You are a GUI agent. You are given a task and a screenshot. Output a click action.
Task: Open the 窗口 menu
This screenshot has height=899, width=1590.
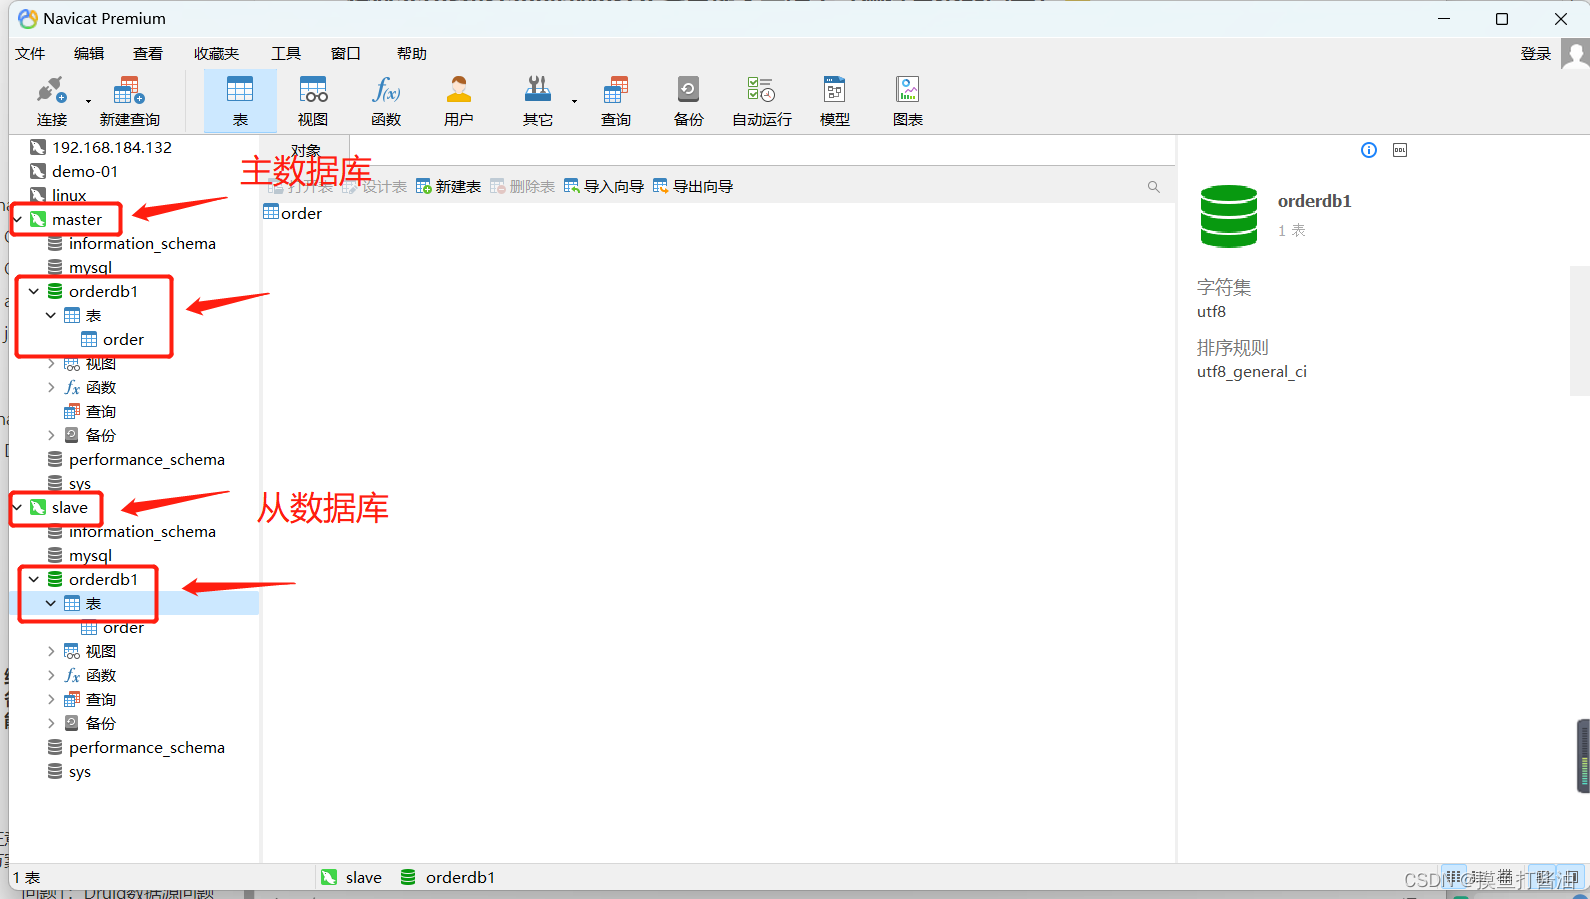[x=346, y=53]
